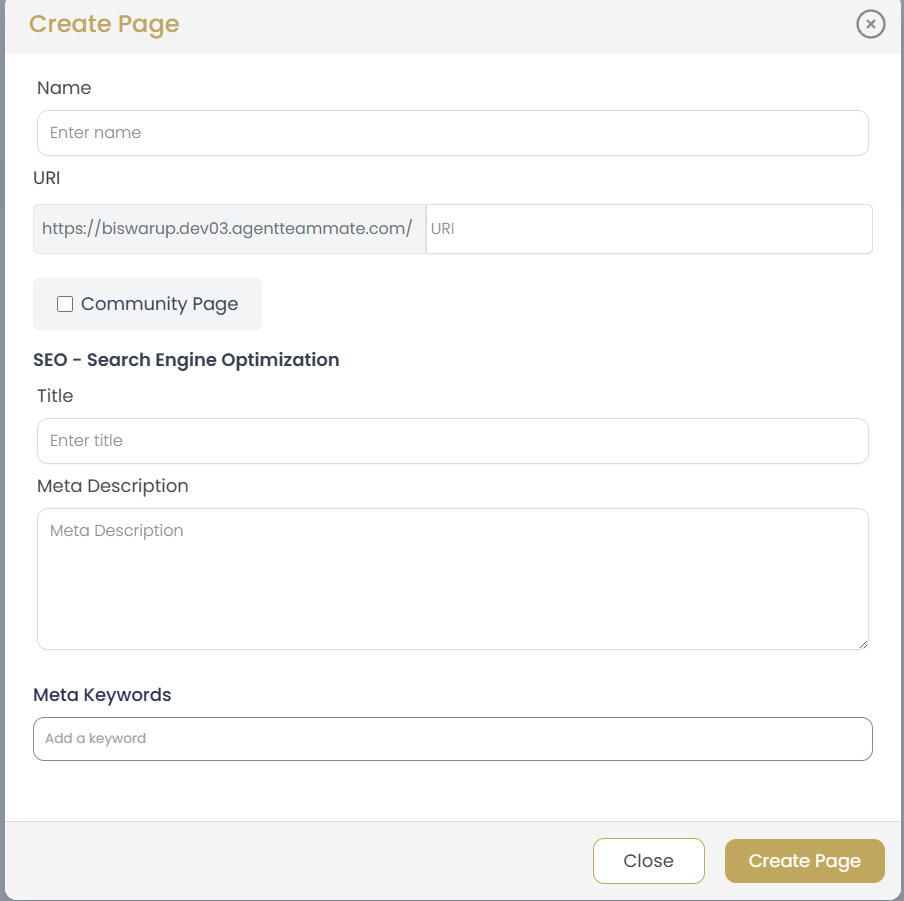This screenshot has height=901, width=904.
Task: Focus the URI input field
Action: tap(648, 228)
